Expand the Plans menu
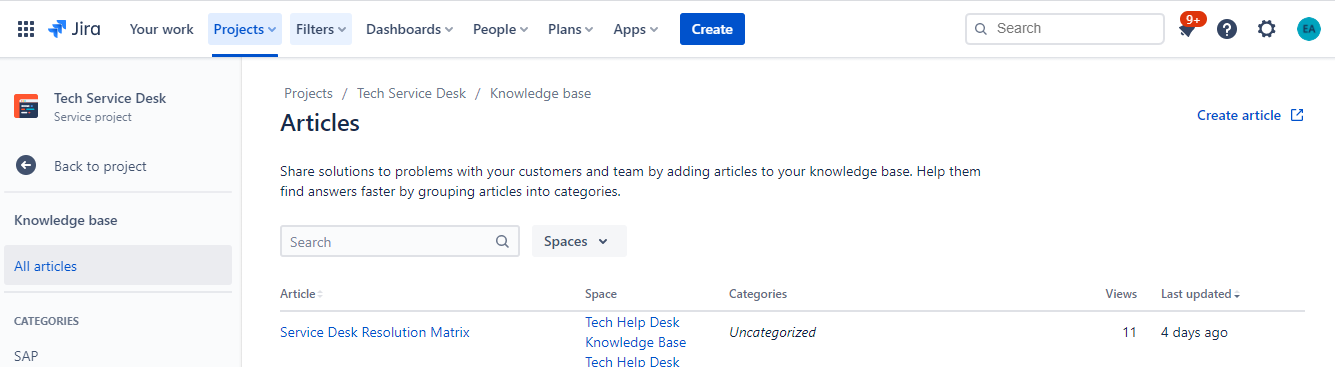This screenshot has width=1335, height=367. click(x=570, y=29)
